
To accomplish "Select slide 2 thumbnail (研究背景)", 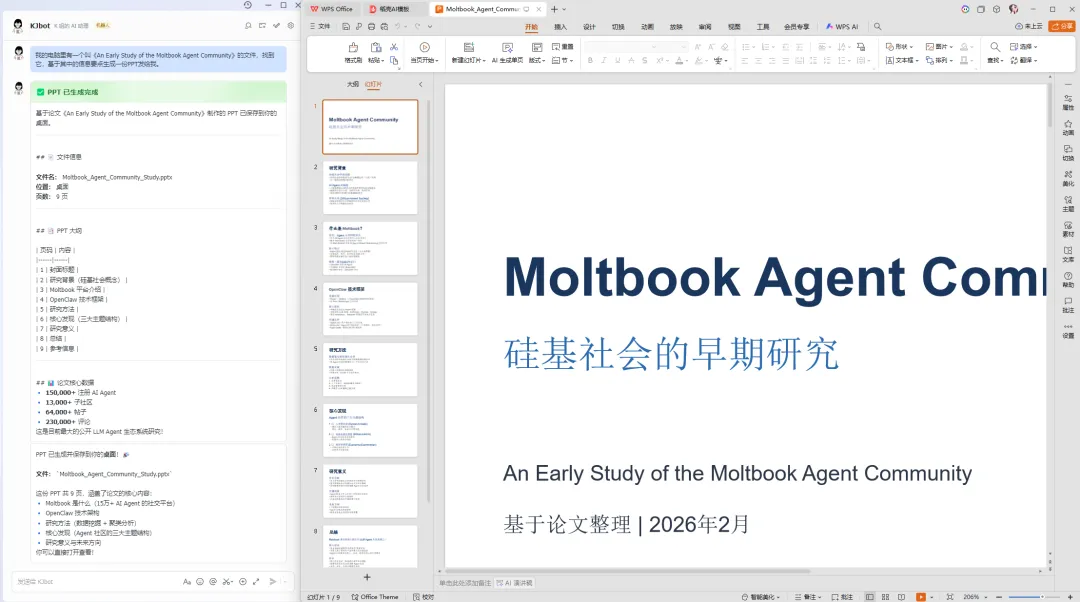I will click(x=370, y=187).
